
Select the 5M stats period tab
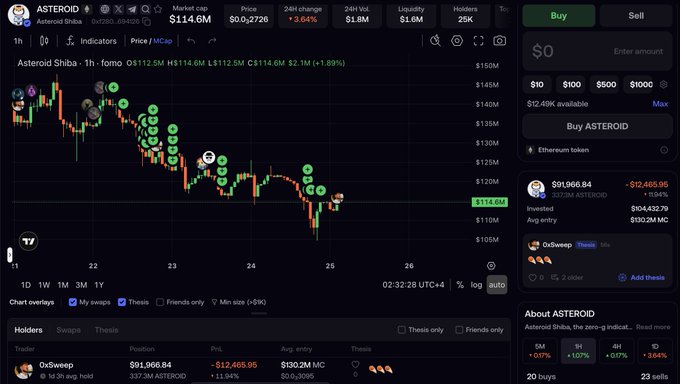pyautogui.click(x=540, y=351)
